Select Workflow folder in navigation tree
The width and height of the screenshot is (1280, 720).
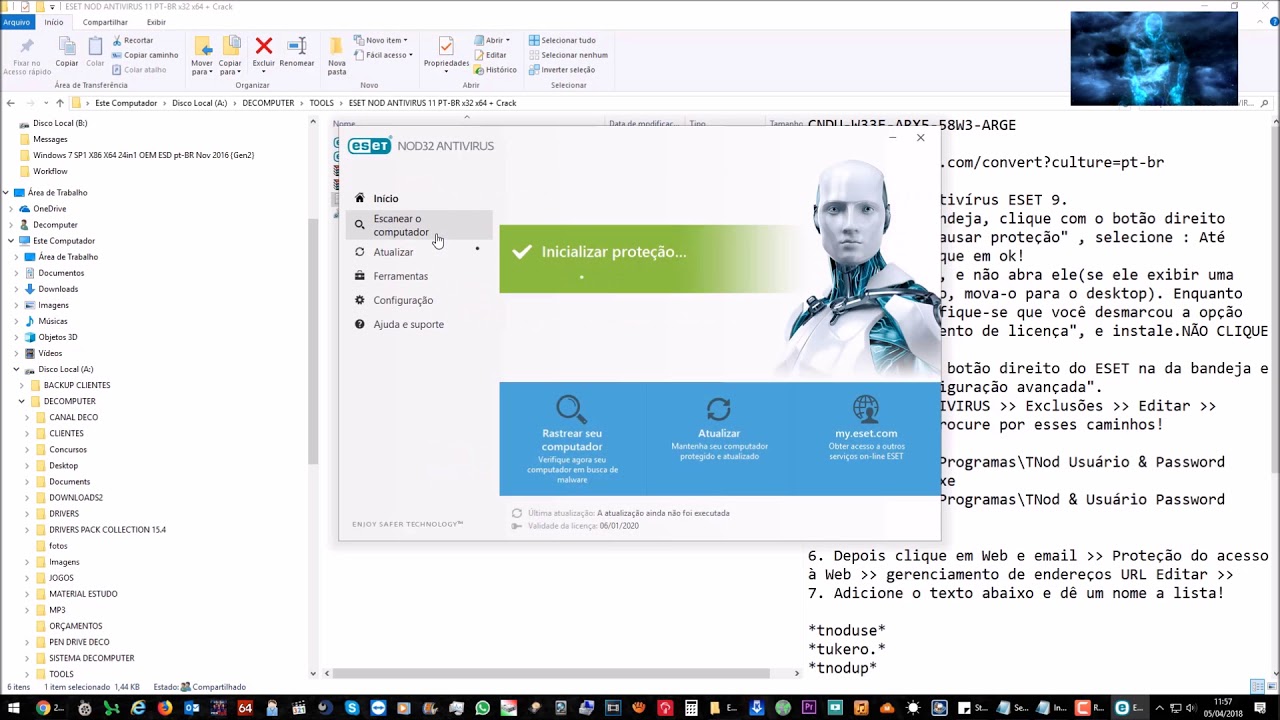[50, 171]
